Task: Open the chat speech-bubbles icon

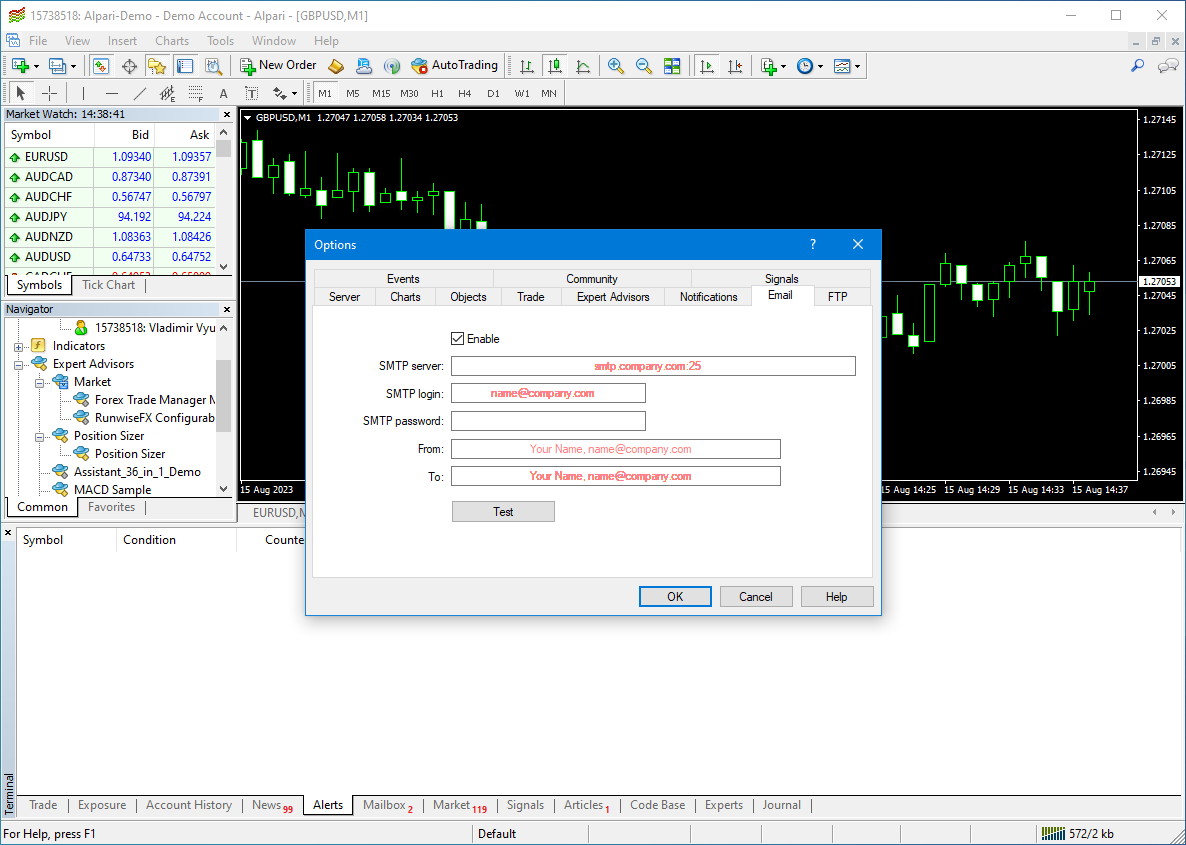Action: tap(1168, 66)
